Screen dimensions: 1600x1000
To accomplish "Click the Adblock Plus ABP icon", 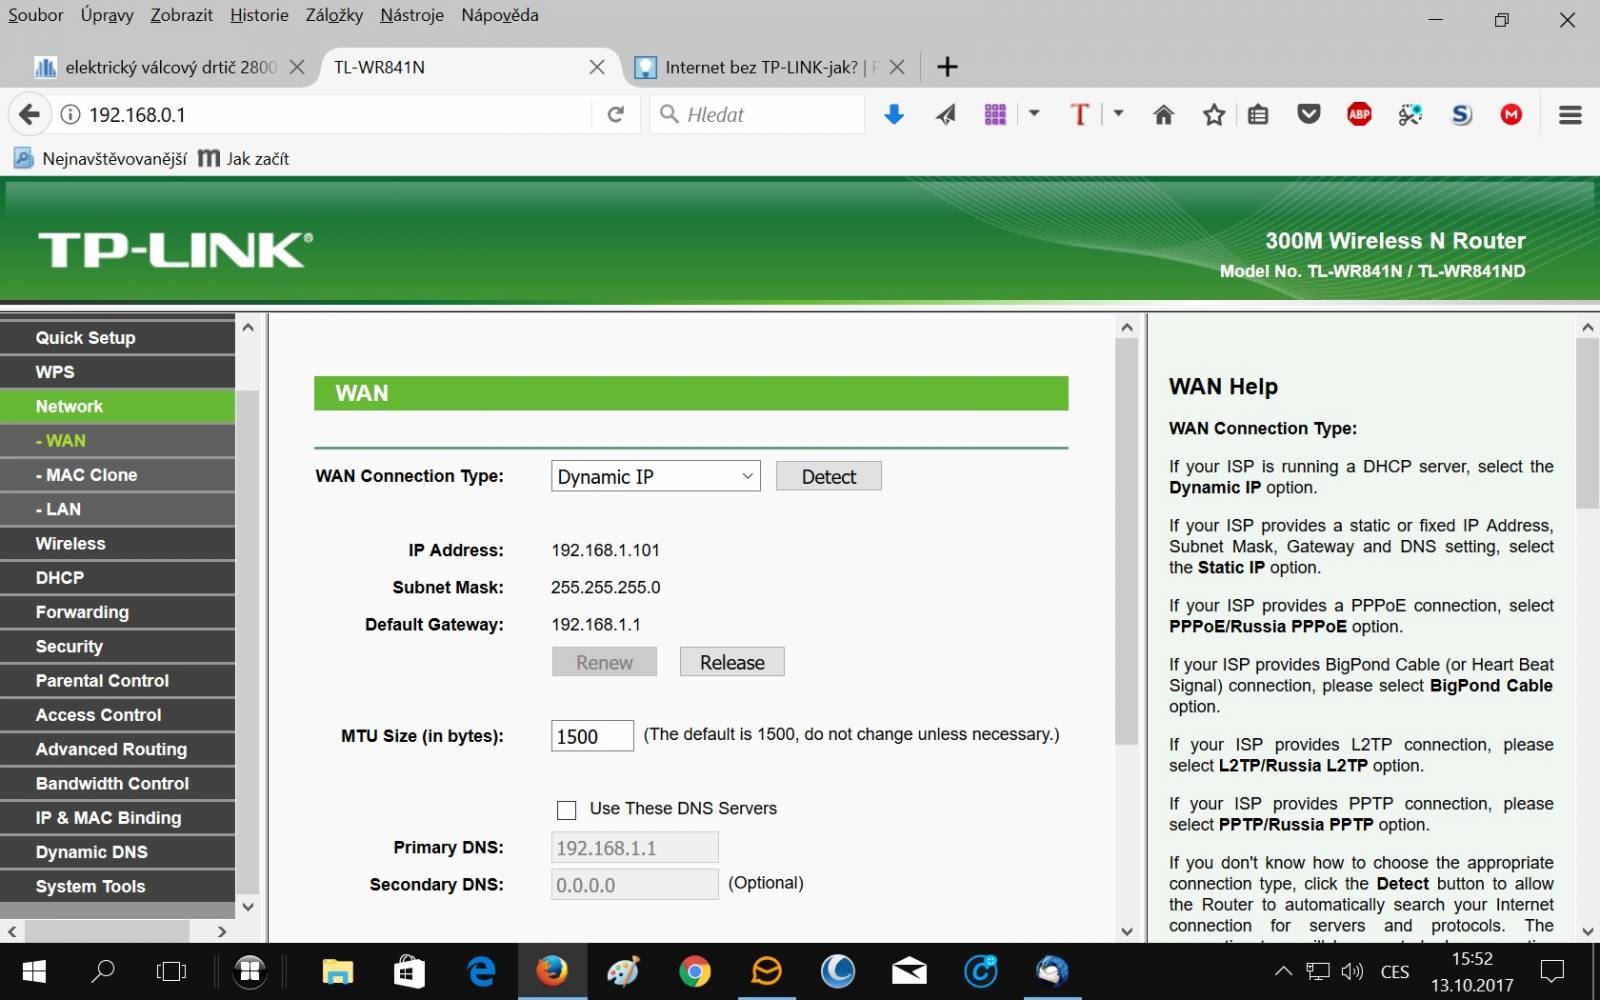I will coord(1359,114).
